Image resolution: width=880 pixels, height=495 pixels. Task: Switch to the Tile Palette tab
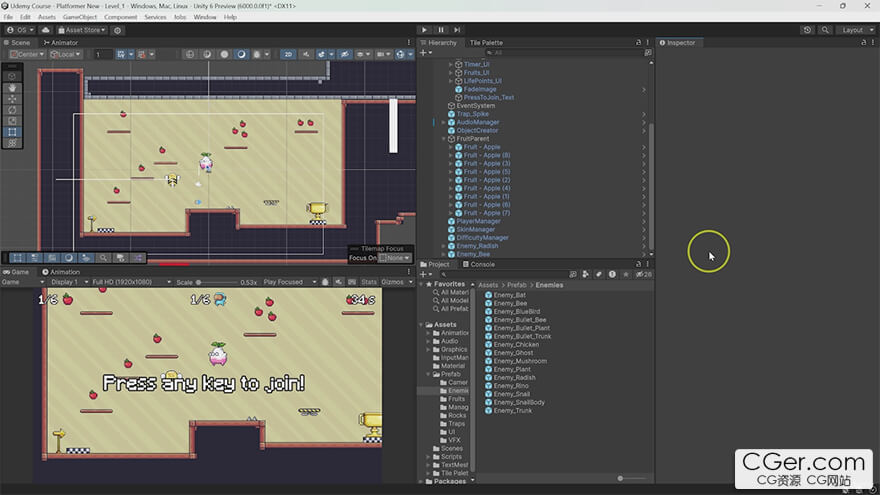pos(485,43)
